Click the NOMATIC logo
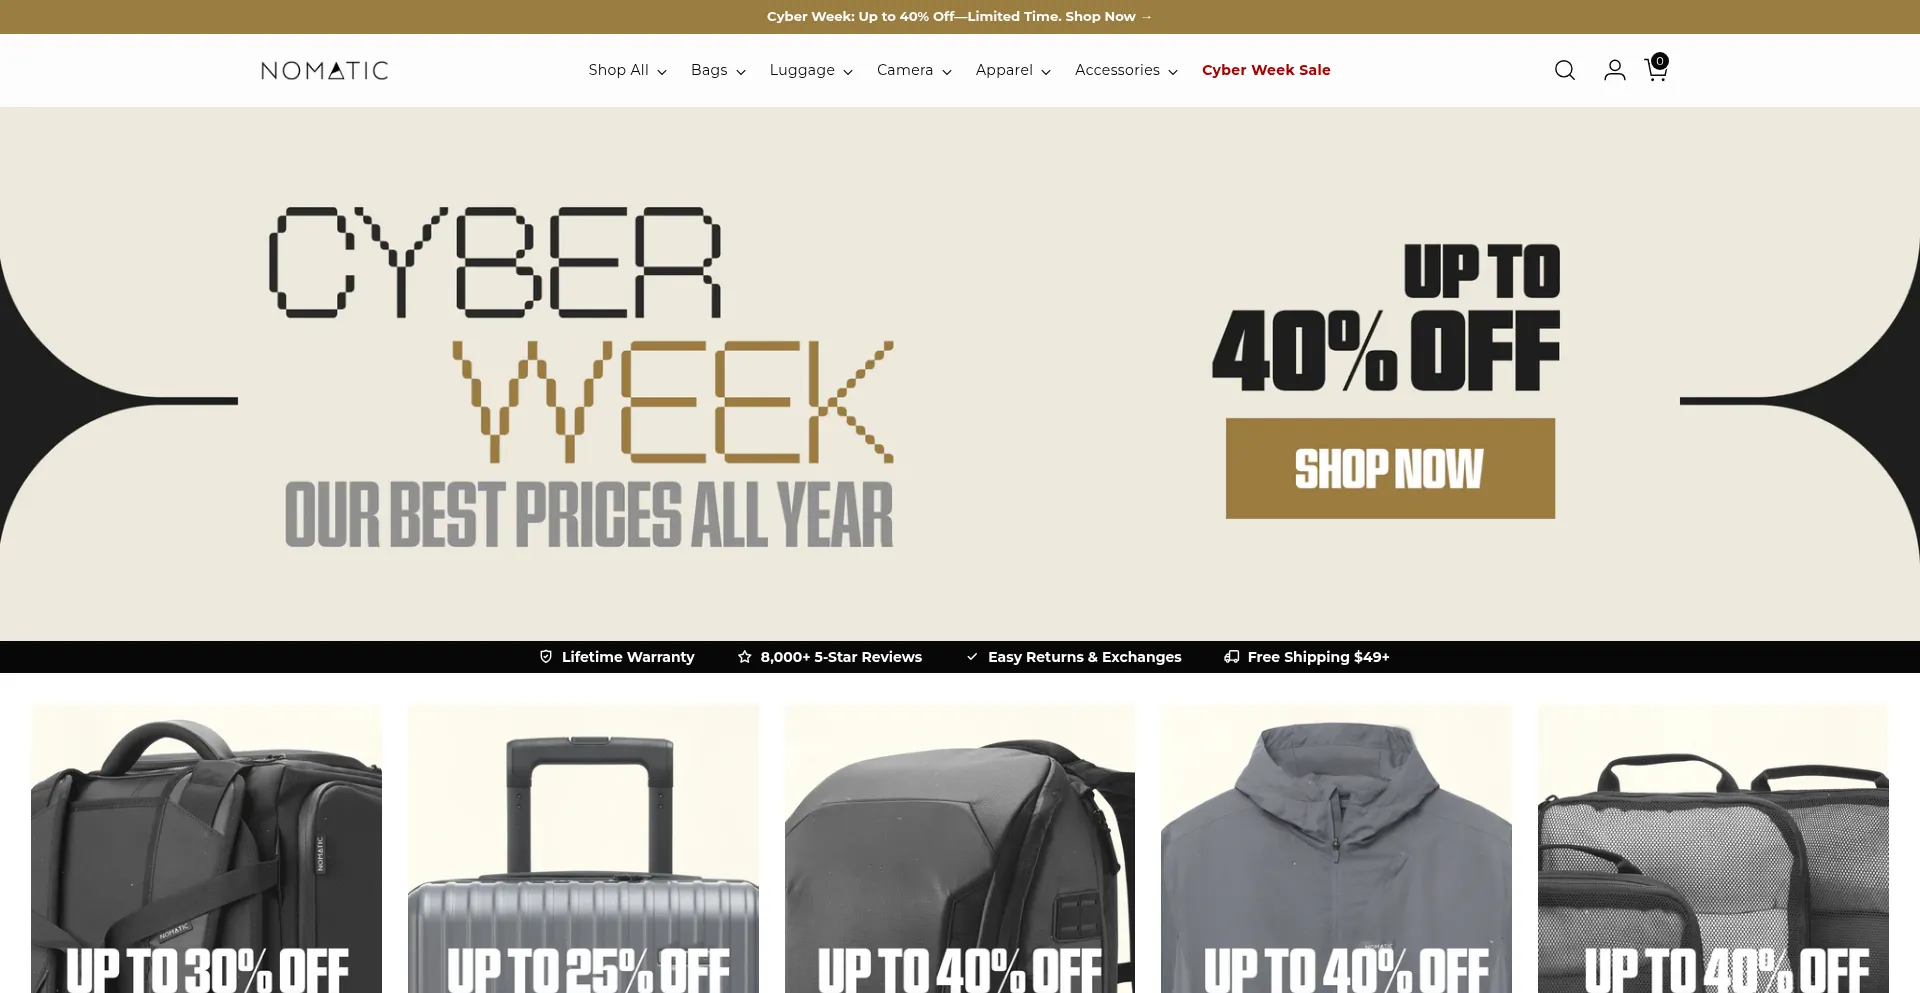Image resolution: width=1920 pixels, height=993 pixels. 324,70
